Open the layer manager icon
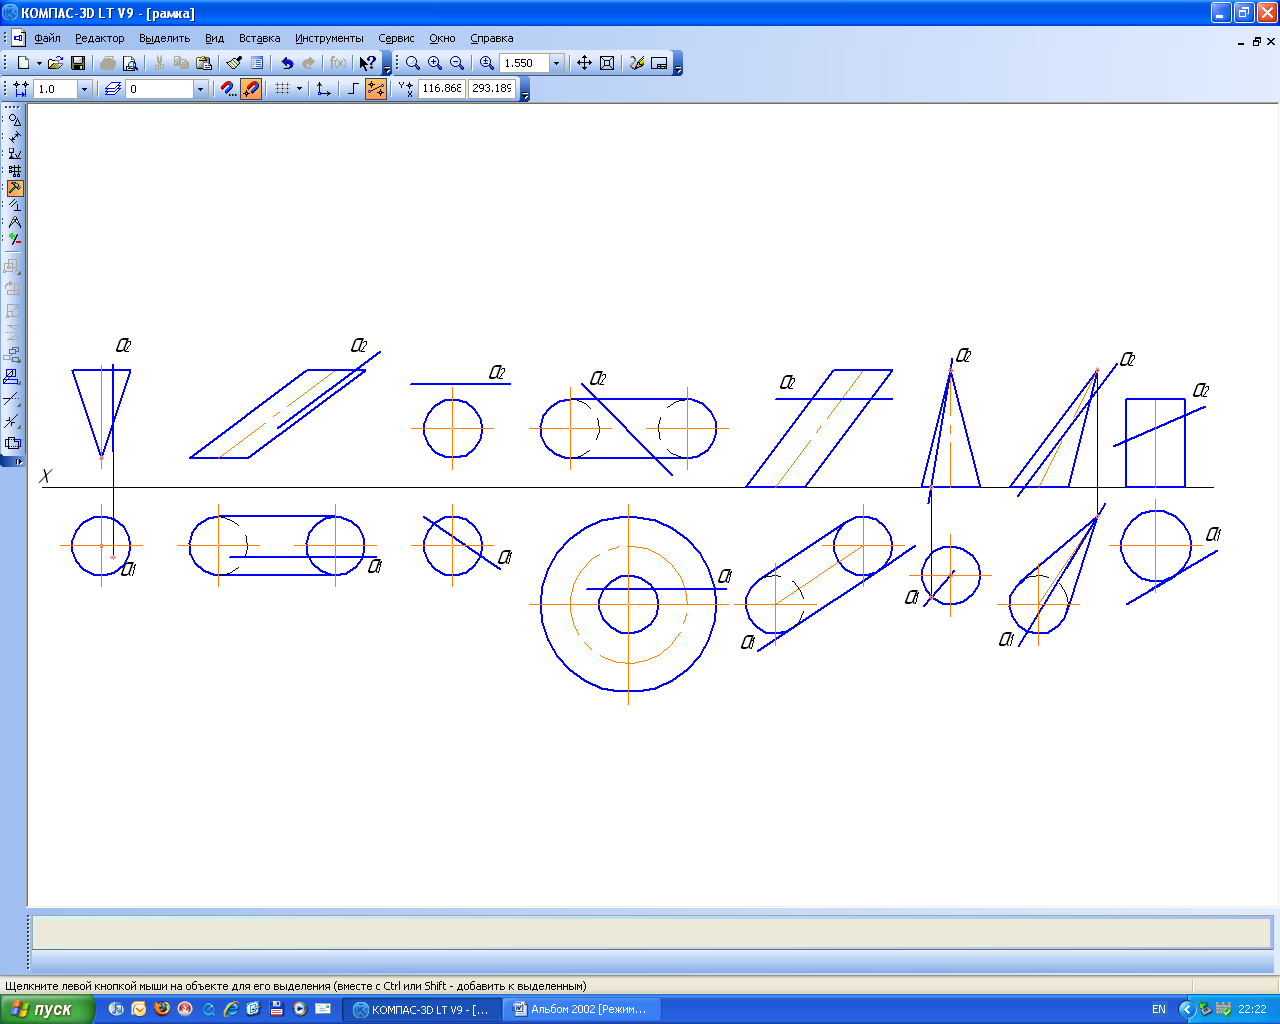Image resolution: width=1280 pixels, height=1024 pixels. click(x=113, y=89)
